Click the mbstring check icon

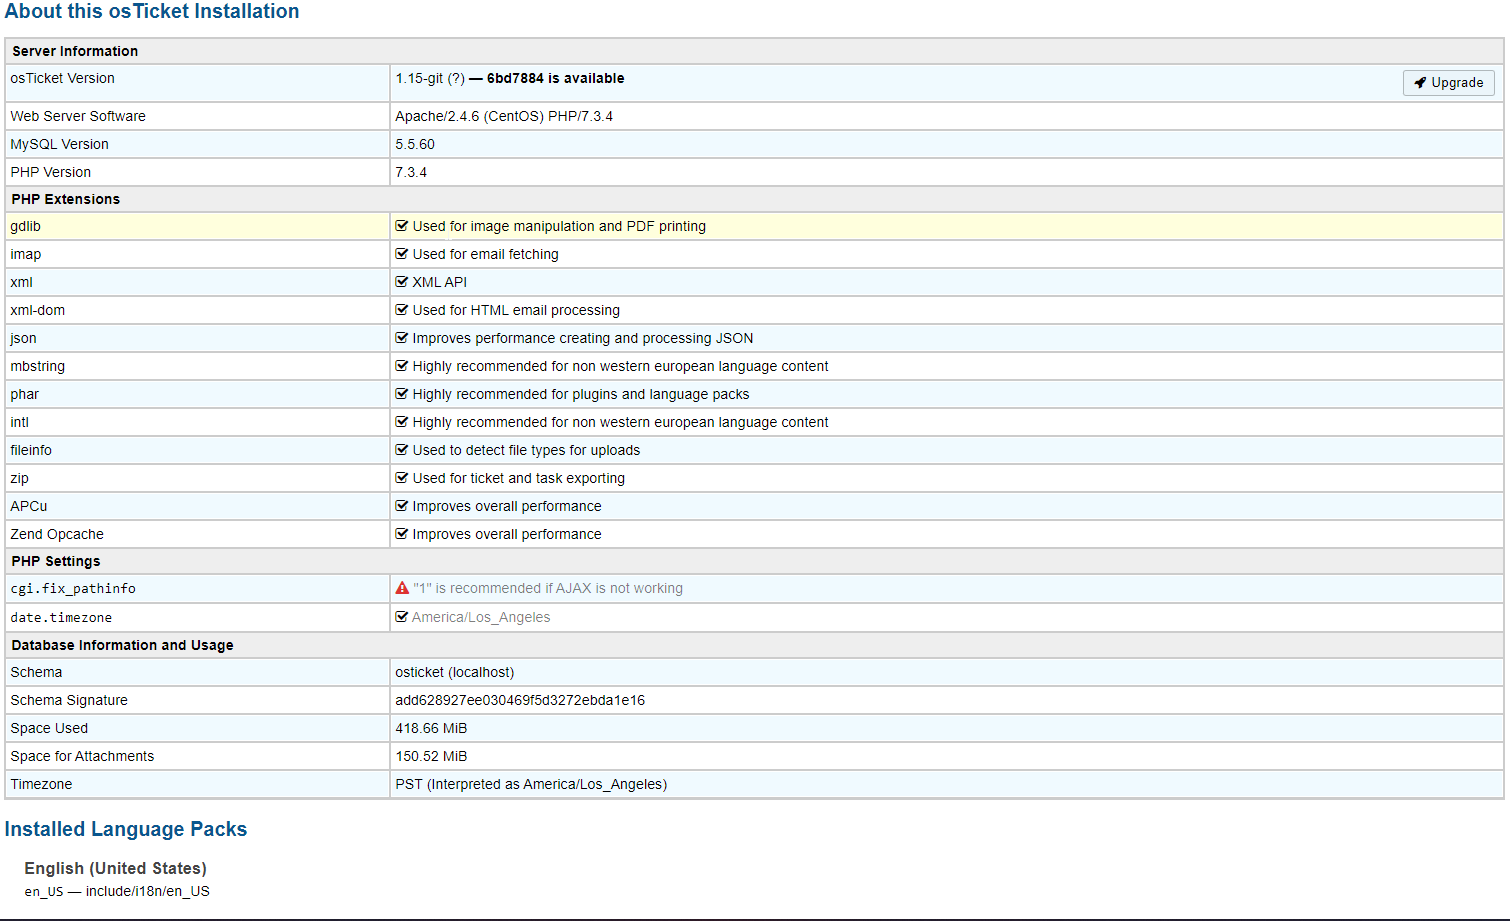(402, 366)
